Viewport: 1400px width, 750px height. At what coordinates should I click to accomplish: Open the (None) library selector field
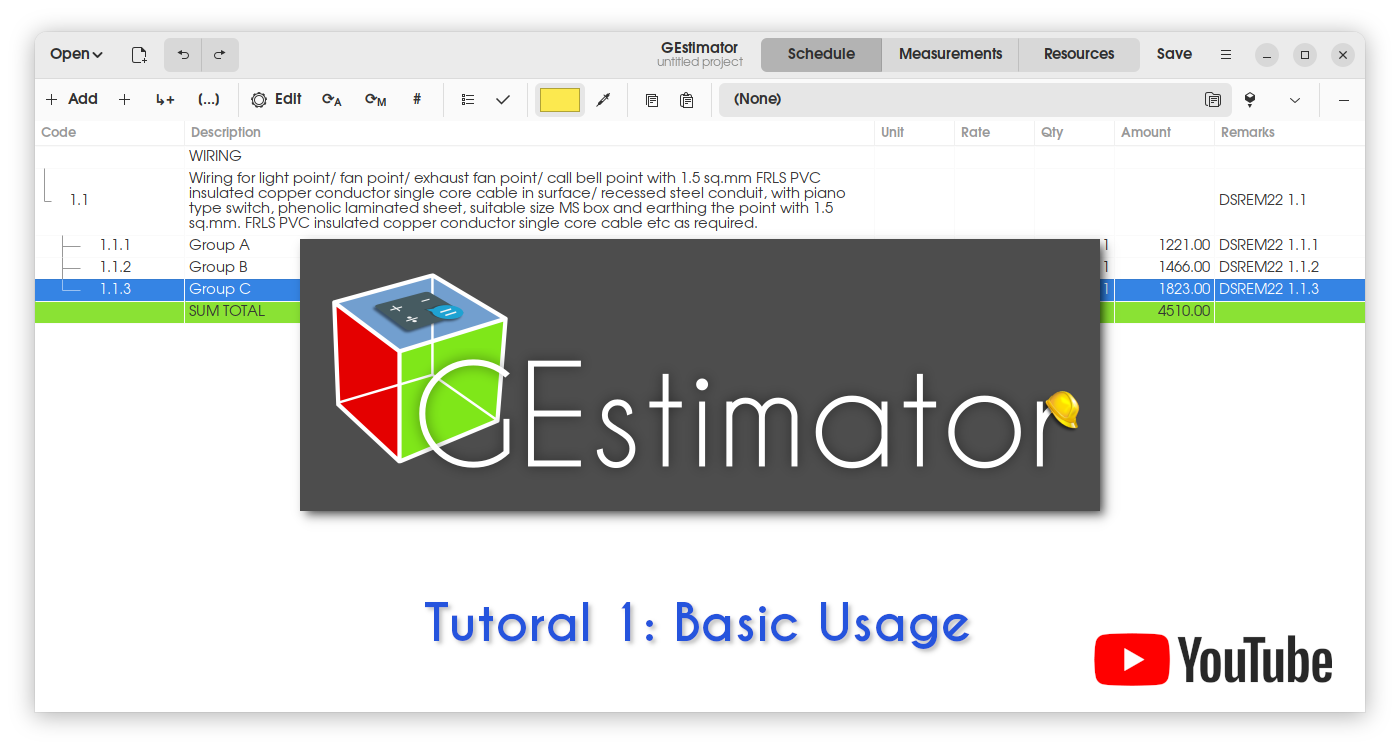(x=975, y=99)
